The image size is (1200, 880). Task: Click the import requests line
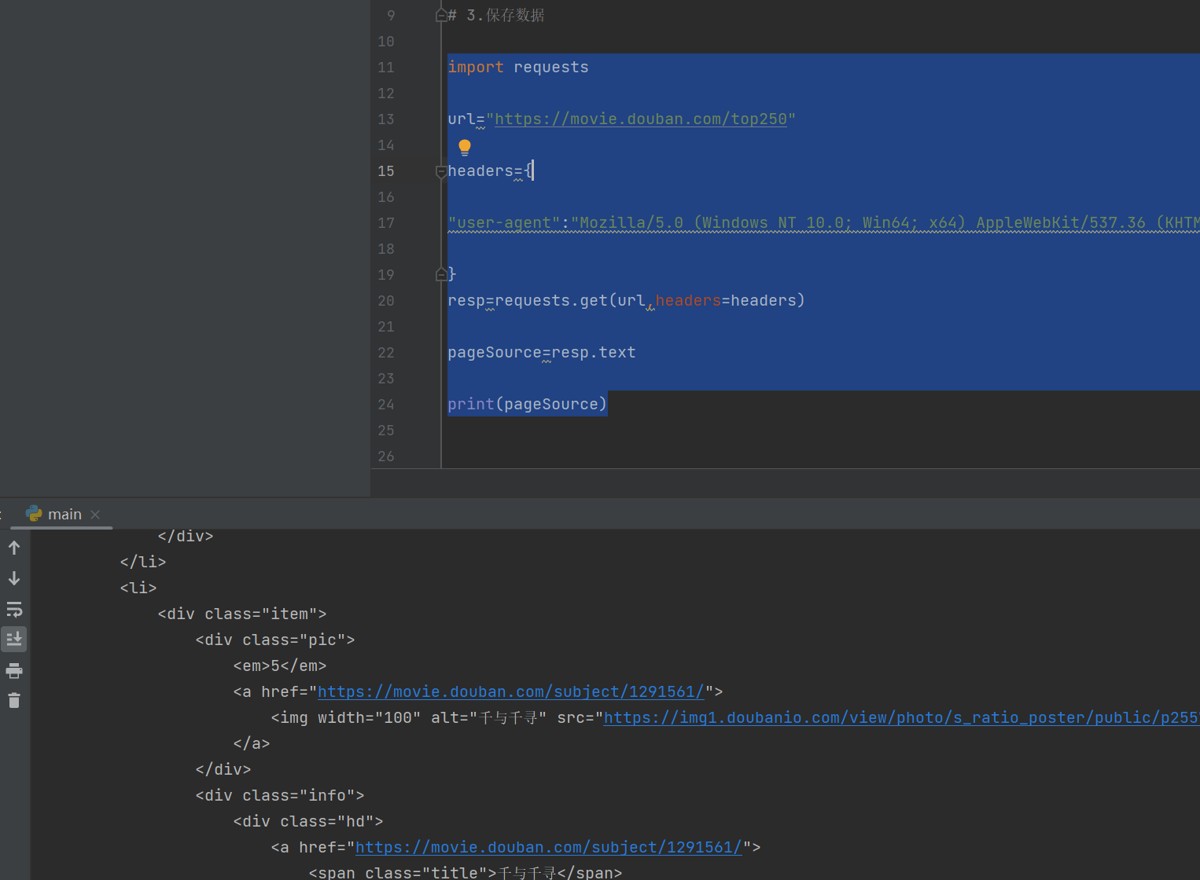point(518,68)
